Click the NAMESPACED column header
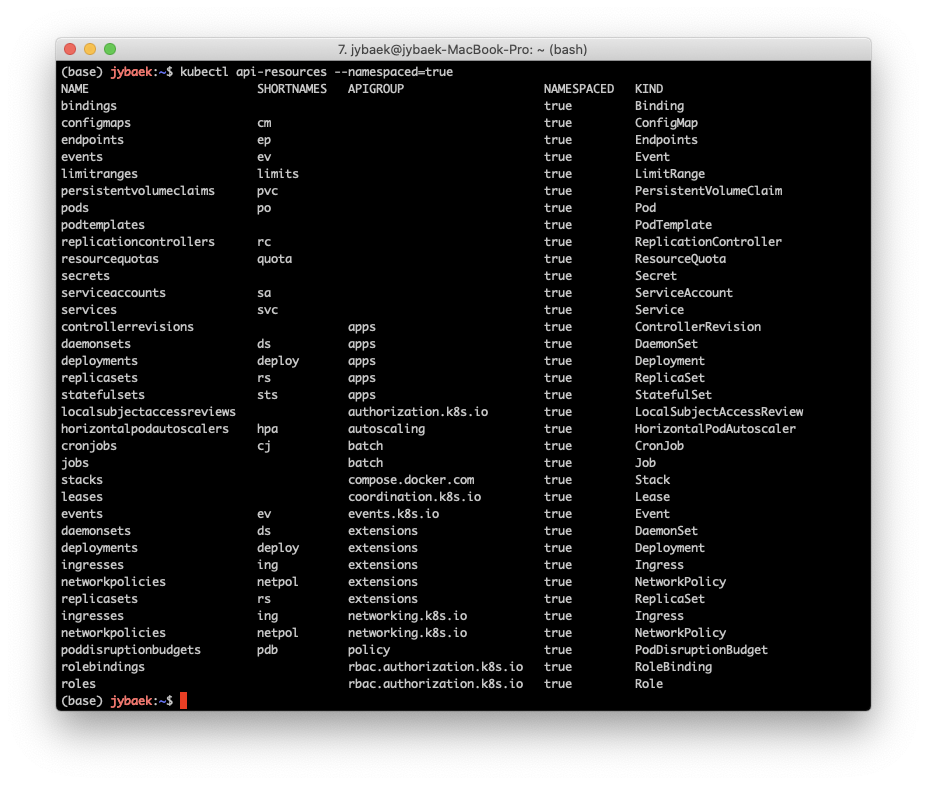The image size is (927, 785). pos(579,89)
